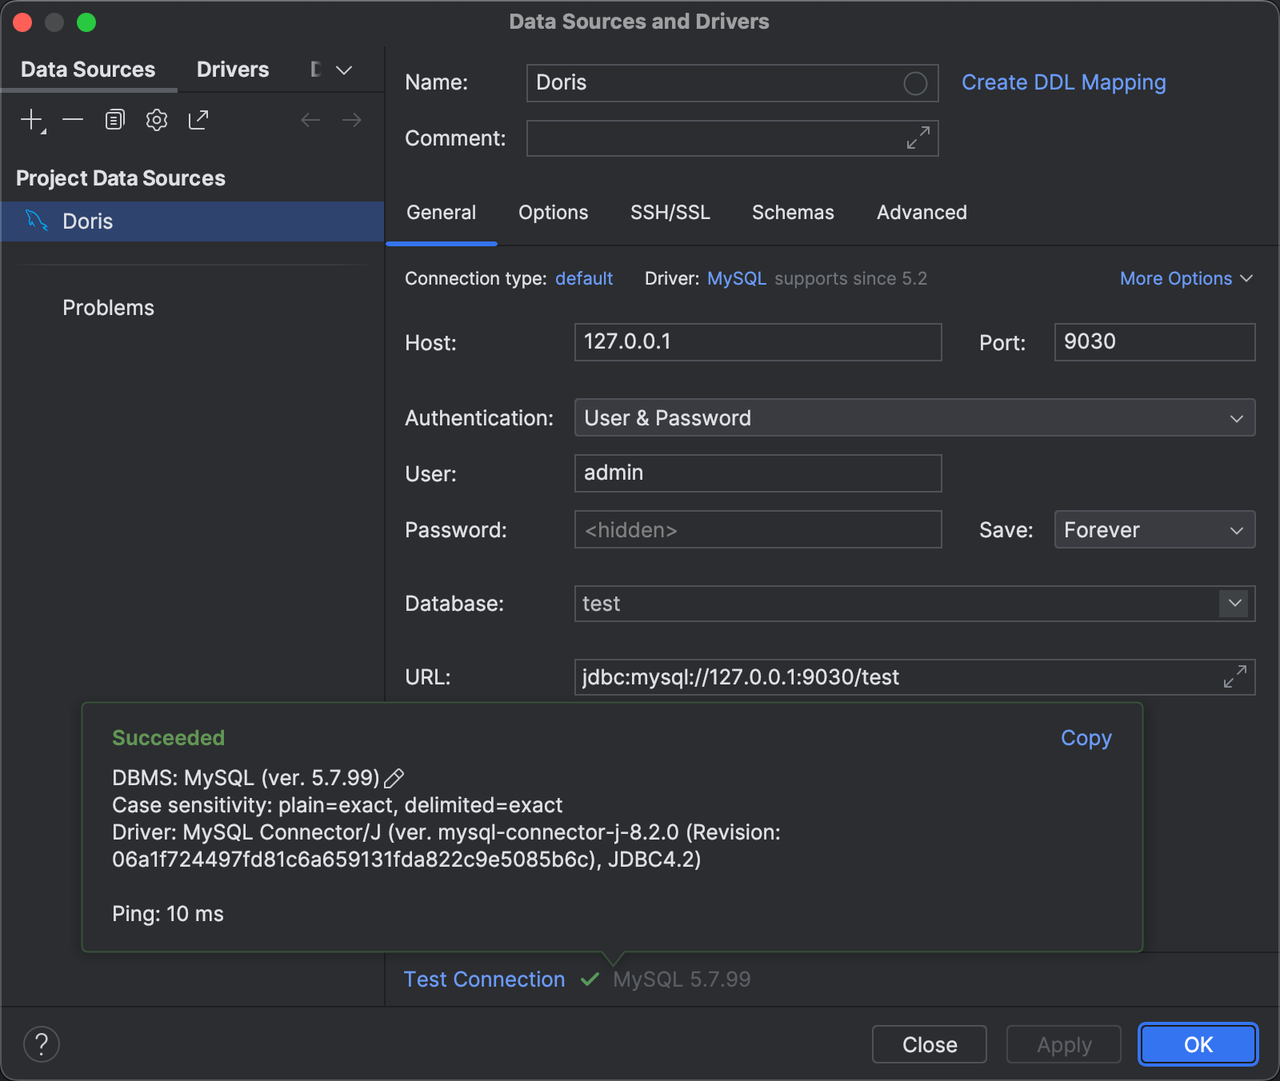Click the Duplicate data source icon
Viewport: 1280px width, 1081px height.
pyautogui.click(x=115, y=120)
